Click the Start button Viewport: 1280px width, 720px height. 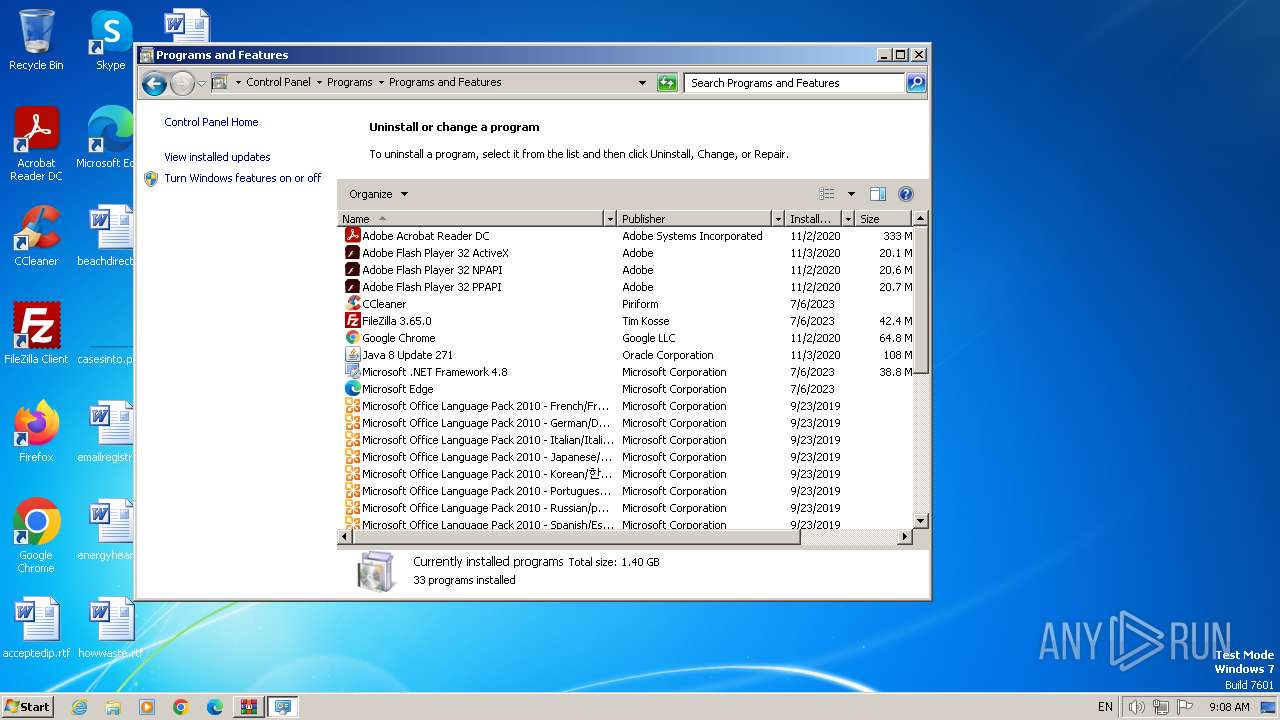(28, 707)
